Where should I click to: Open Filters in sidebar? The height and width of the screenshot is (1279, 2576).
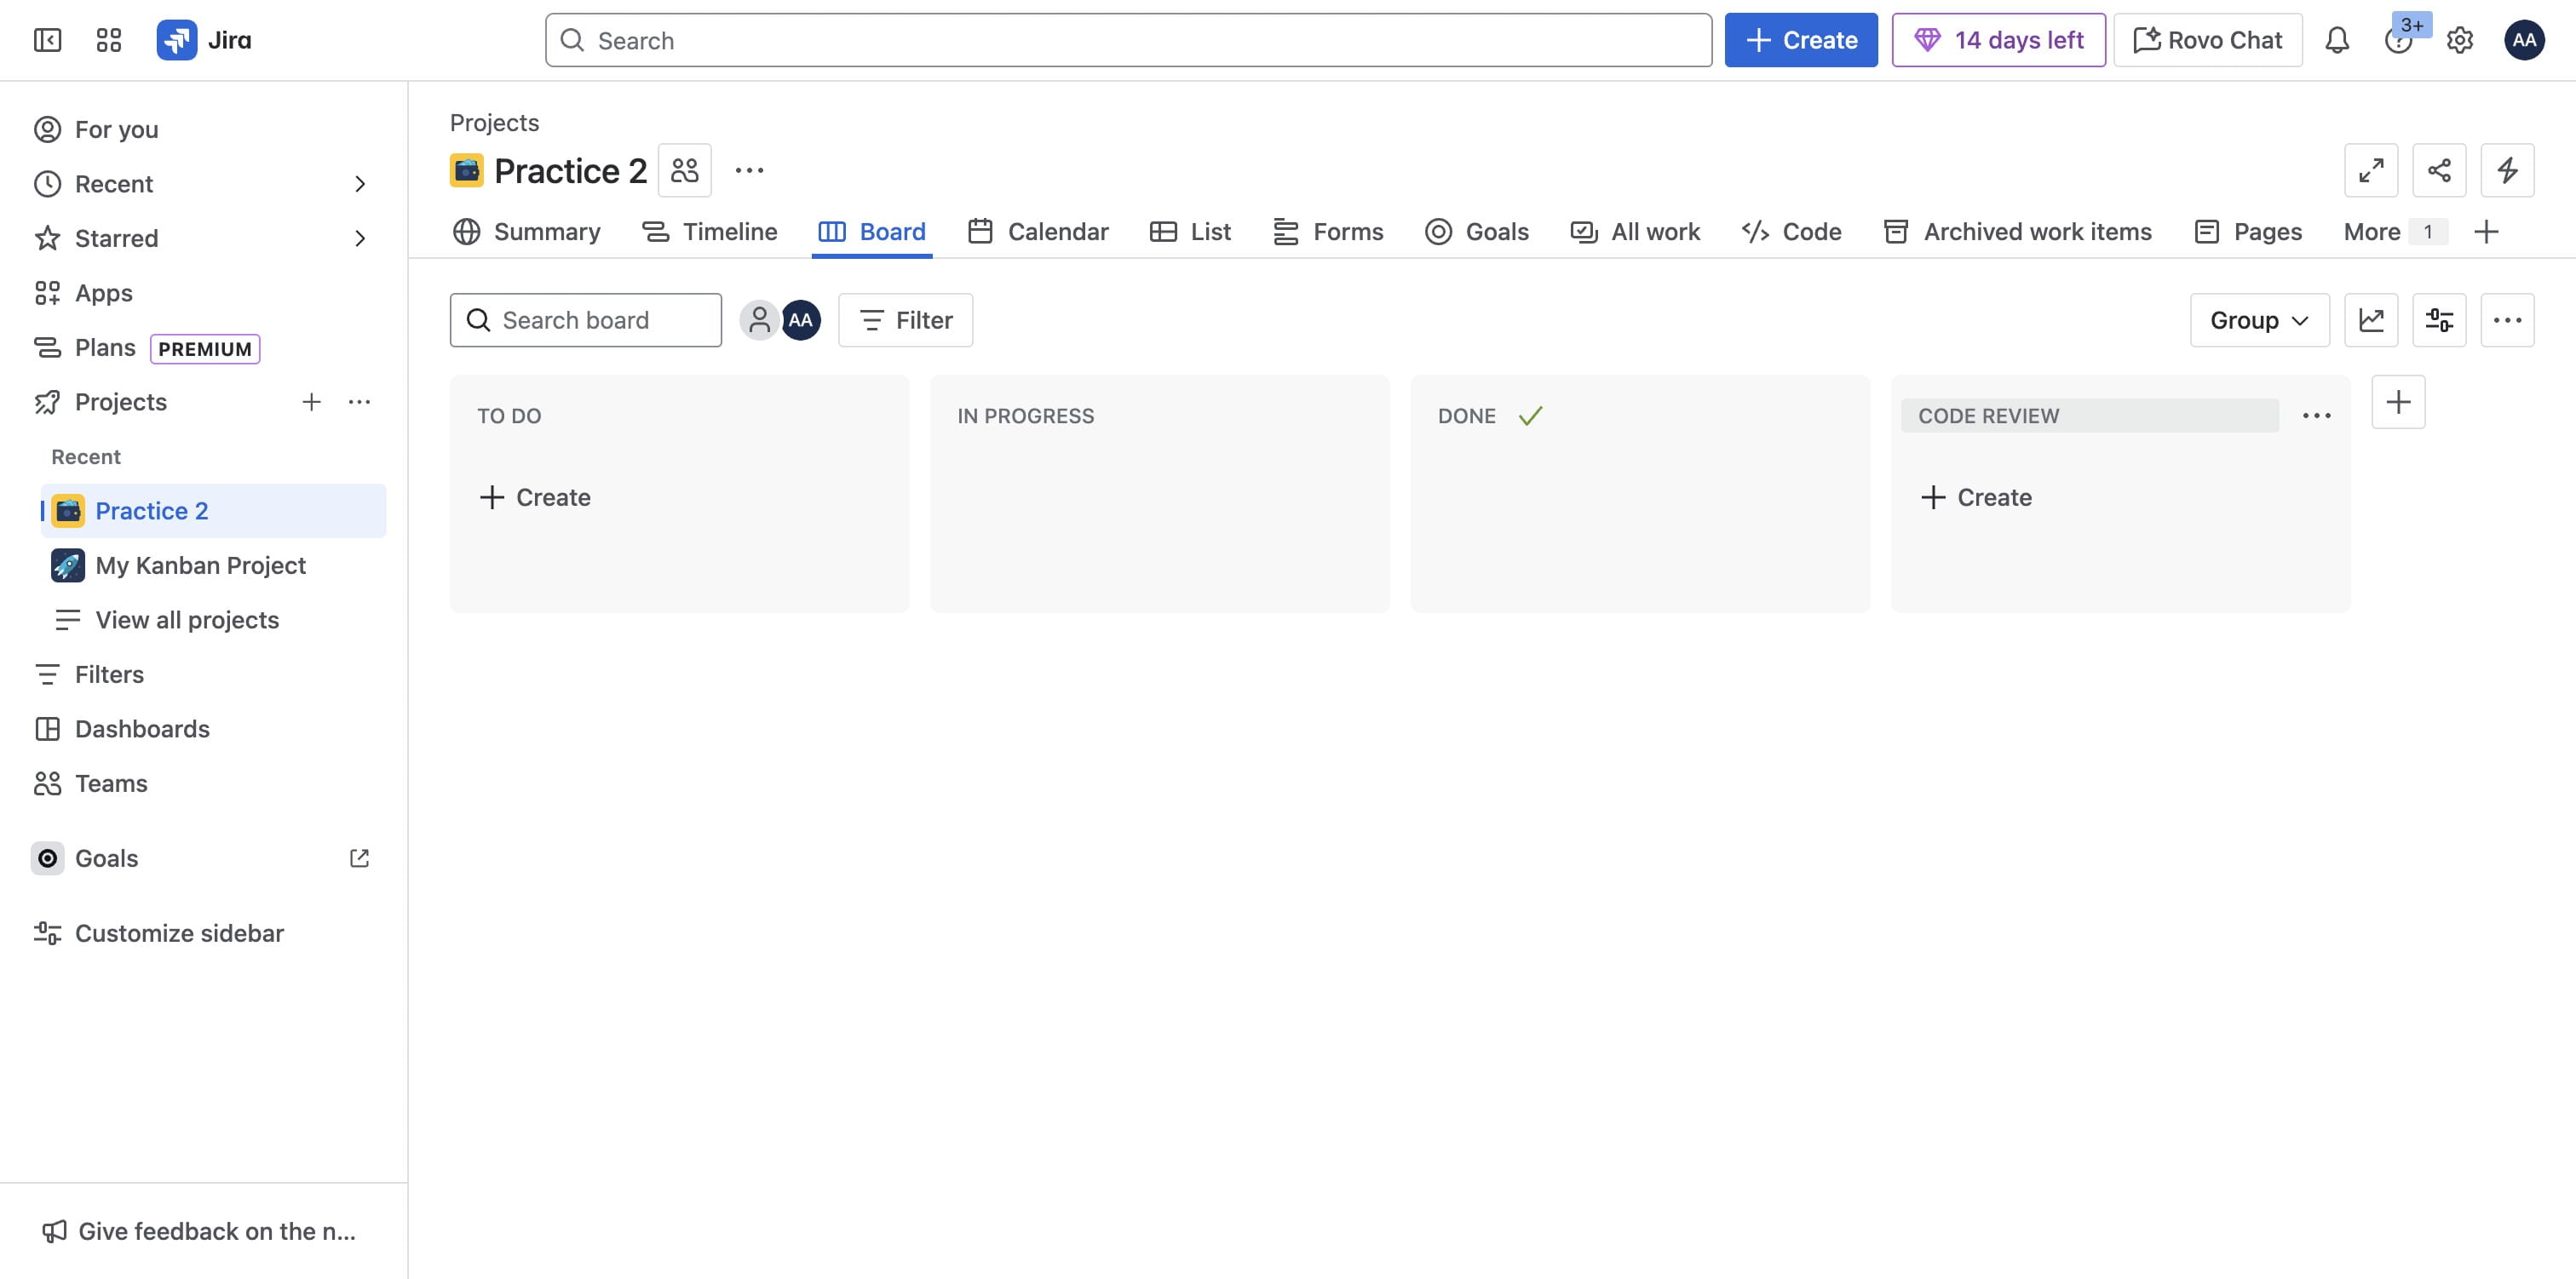click(x=204, y=674)
